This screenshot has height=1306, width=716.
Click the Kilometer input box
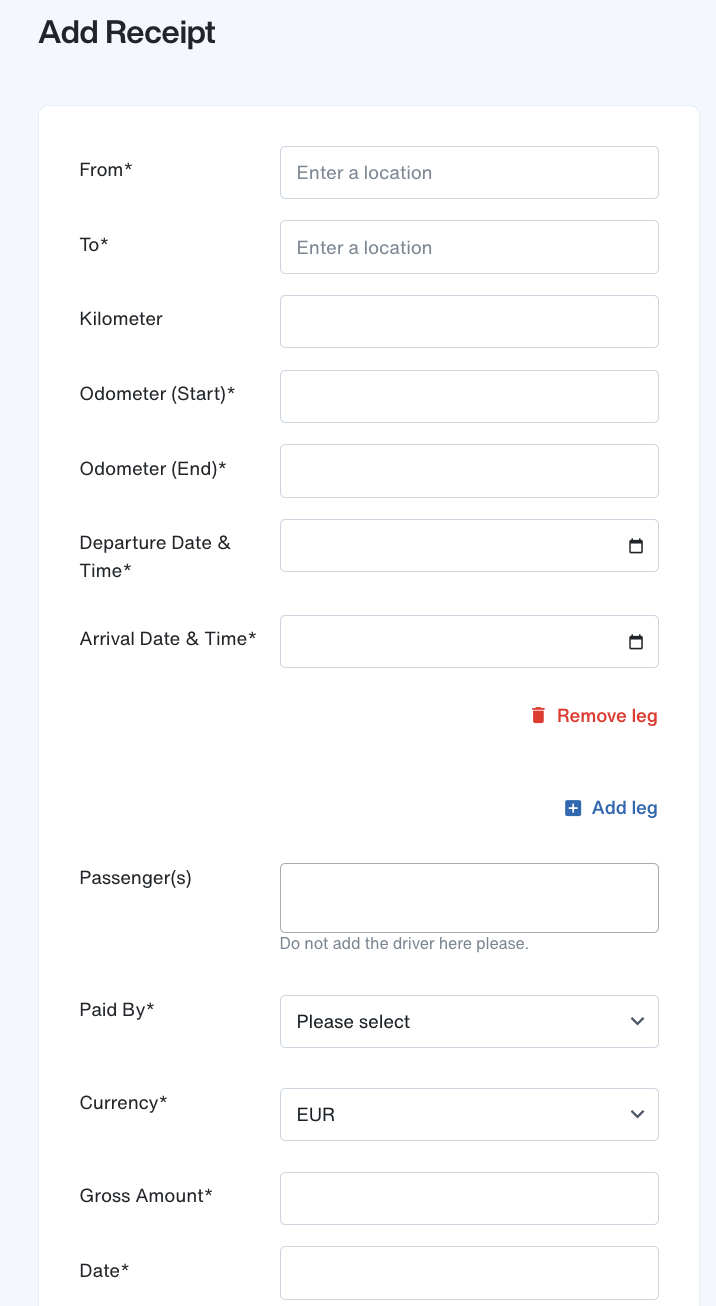[x=469, y=321]
